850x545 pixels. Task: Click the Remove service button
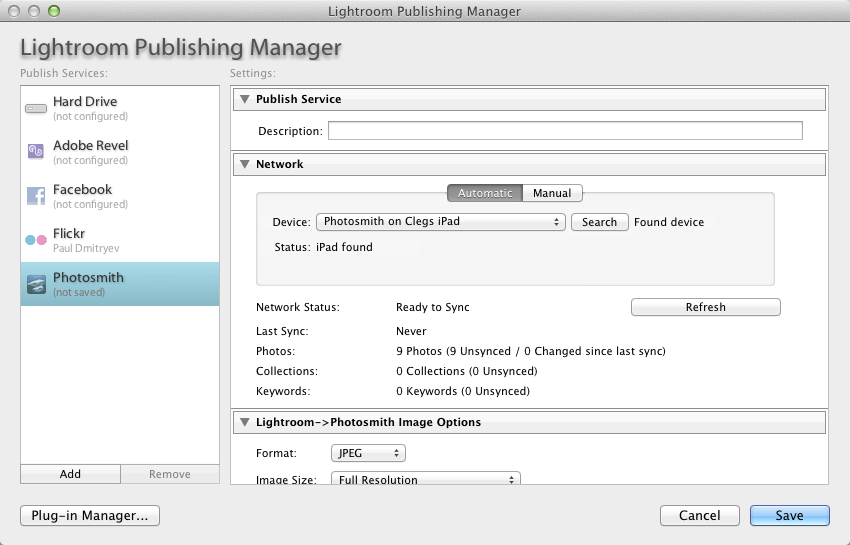[x=170, y=474]
